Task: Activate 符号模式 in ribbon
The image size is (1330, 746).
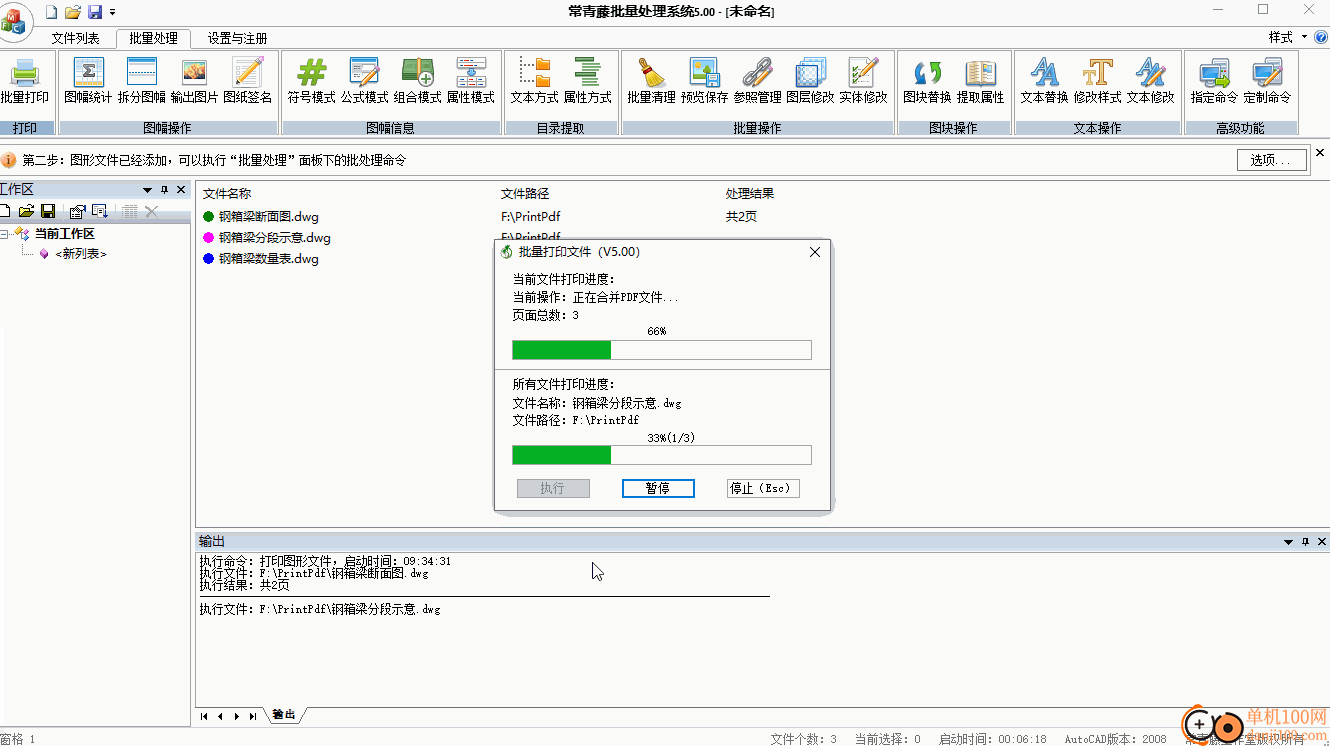Action: (312, 81)
